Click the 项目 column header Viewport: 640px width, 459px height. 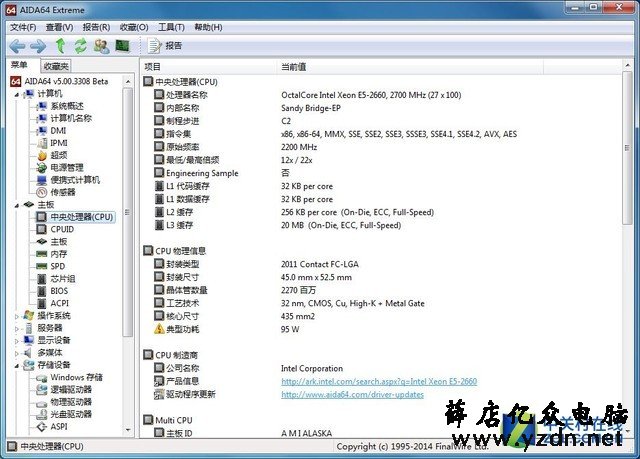(209, 67)
